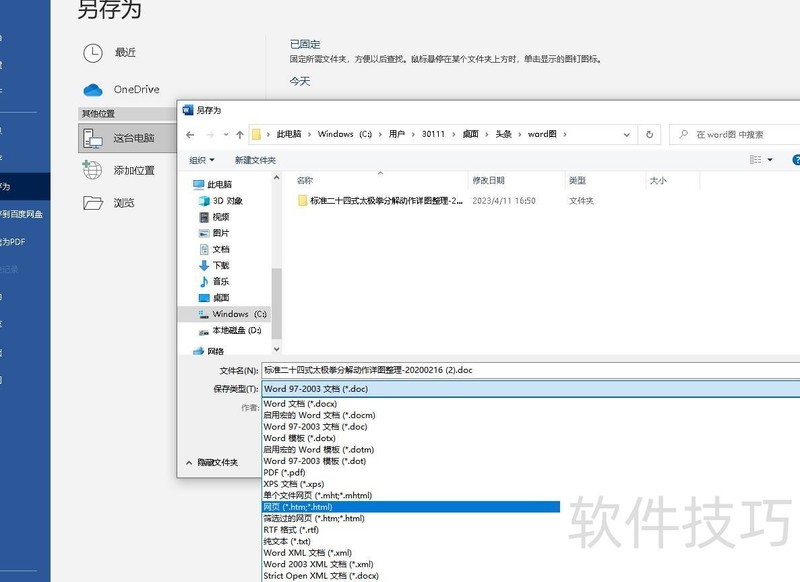
Task: Click the forward navigation arrow
Action: pyautogui.click(x=210, y=135)
